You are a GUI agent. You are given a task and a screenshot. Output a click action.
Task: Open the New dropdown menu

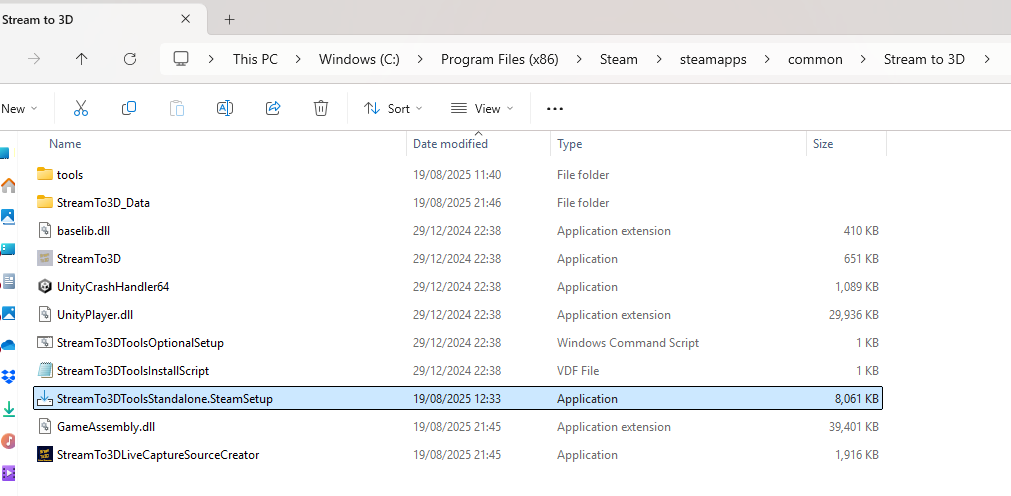[x=19, y=108]
